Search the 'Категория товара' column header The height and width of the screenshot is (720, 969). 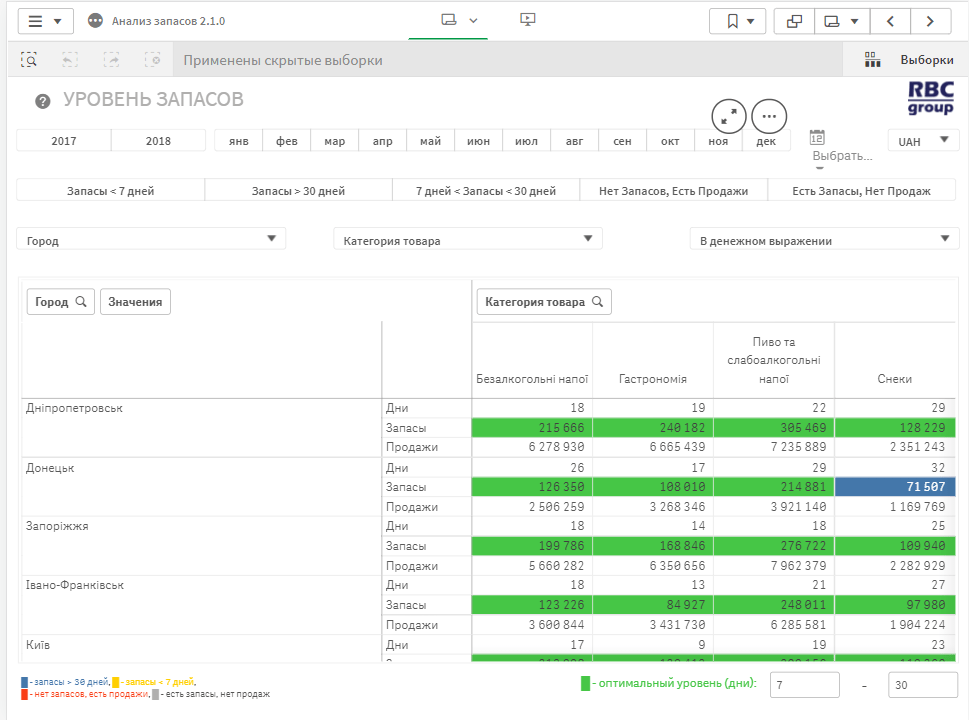[598, 302]
